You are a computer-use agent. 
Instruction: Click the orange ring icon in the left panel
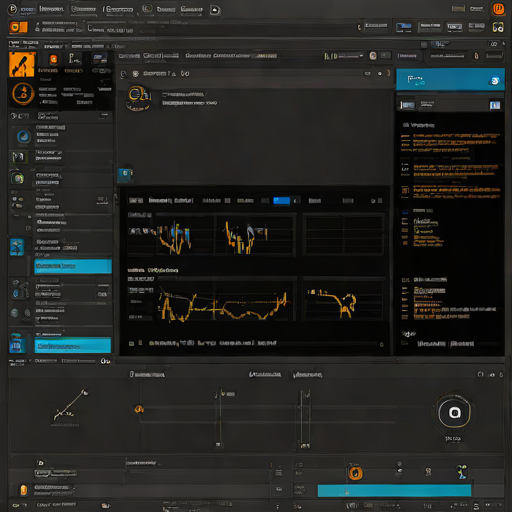point(23,94)
